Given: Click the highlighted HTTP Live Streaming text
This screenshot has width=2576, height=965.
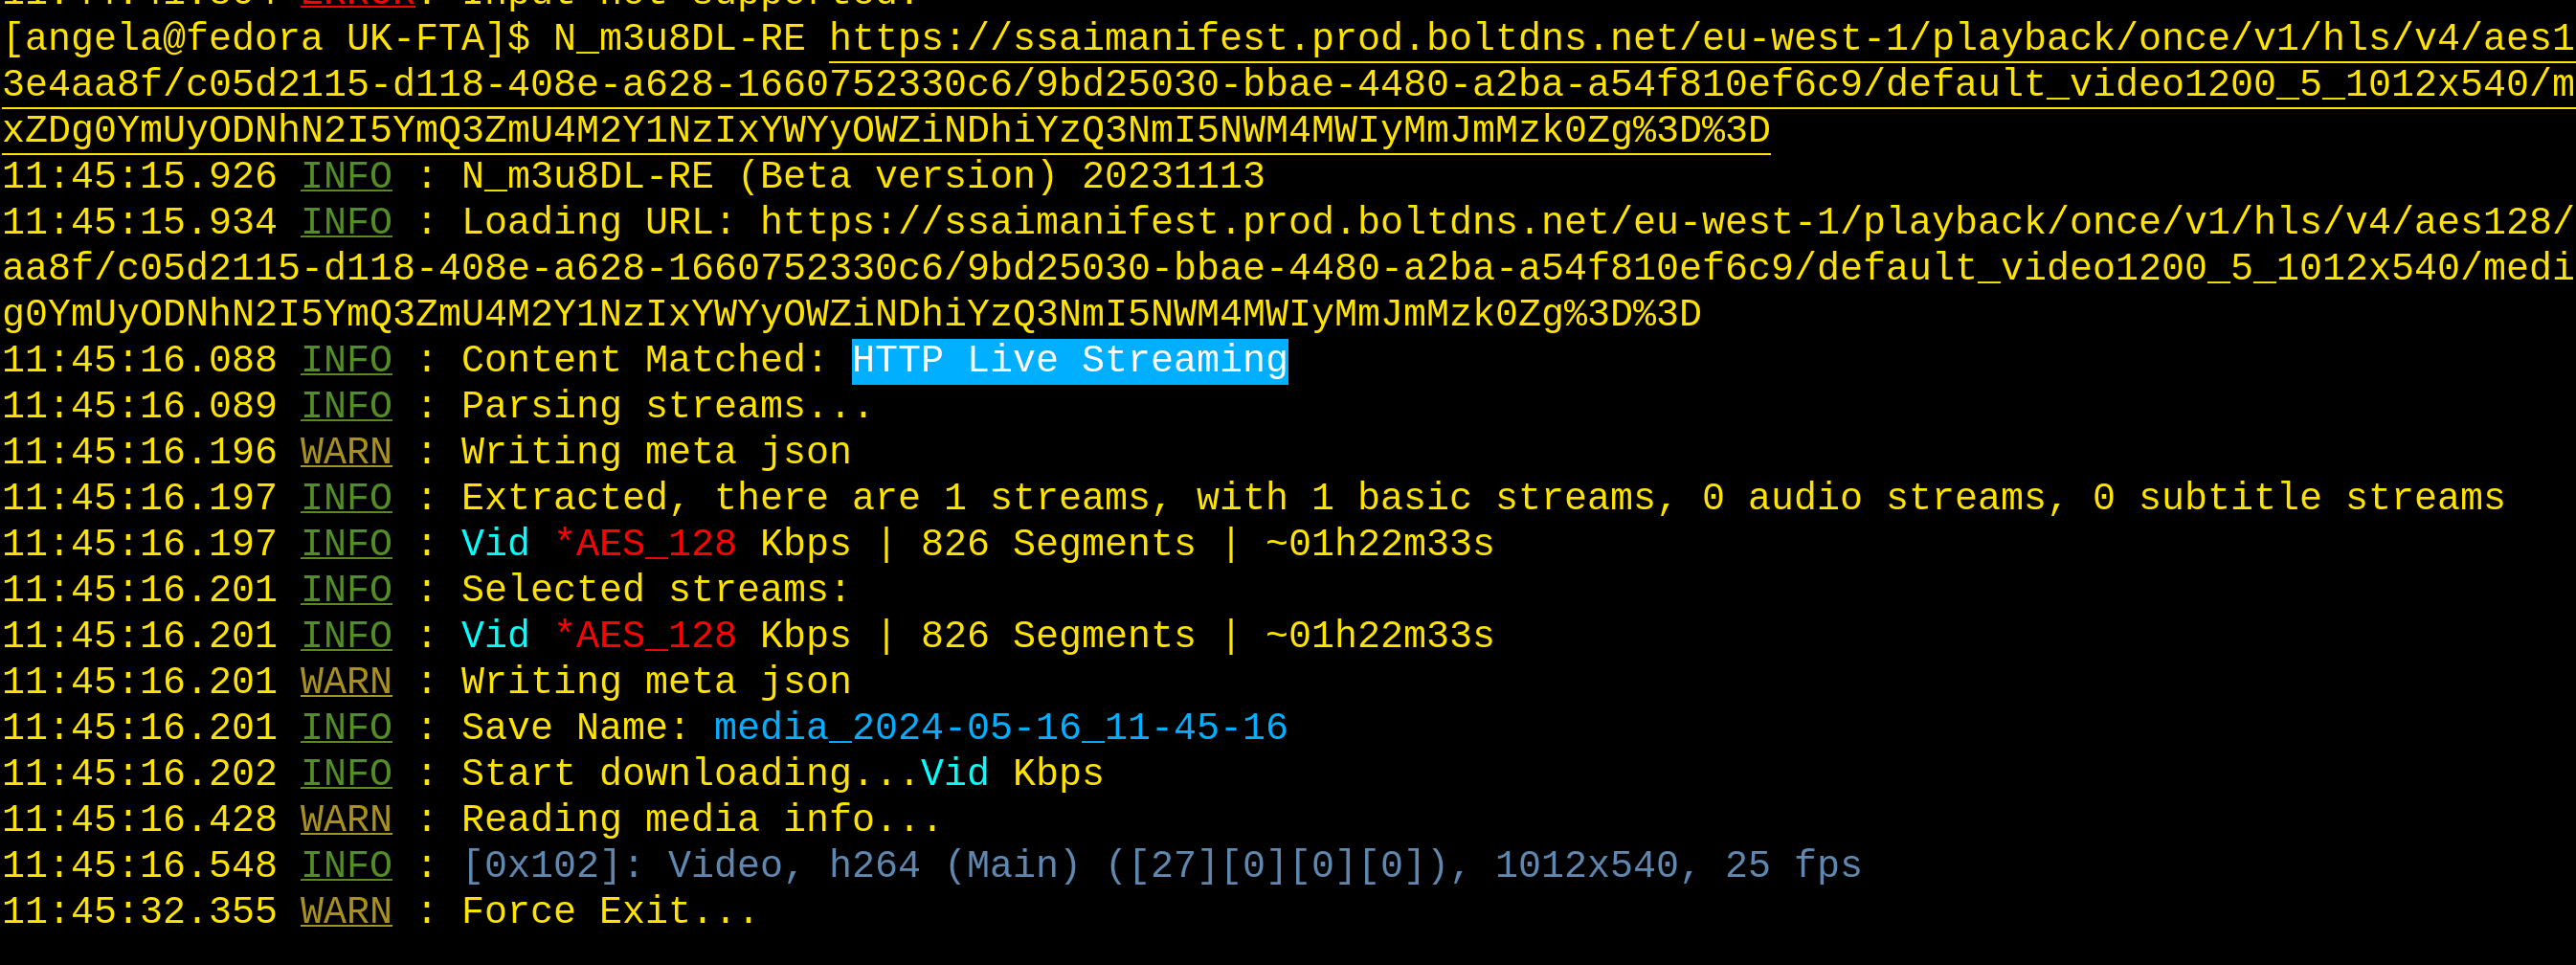Looking at the screenshot, I should click(x=1069, y=361).
